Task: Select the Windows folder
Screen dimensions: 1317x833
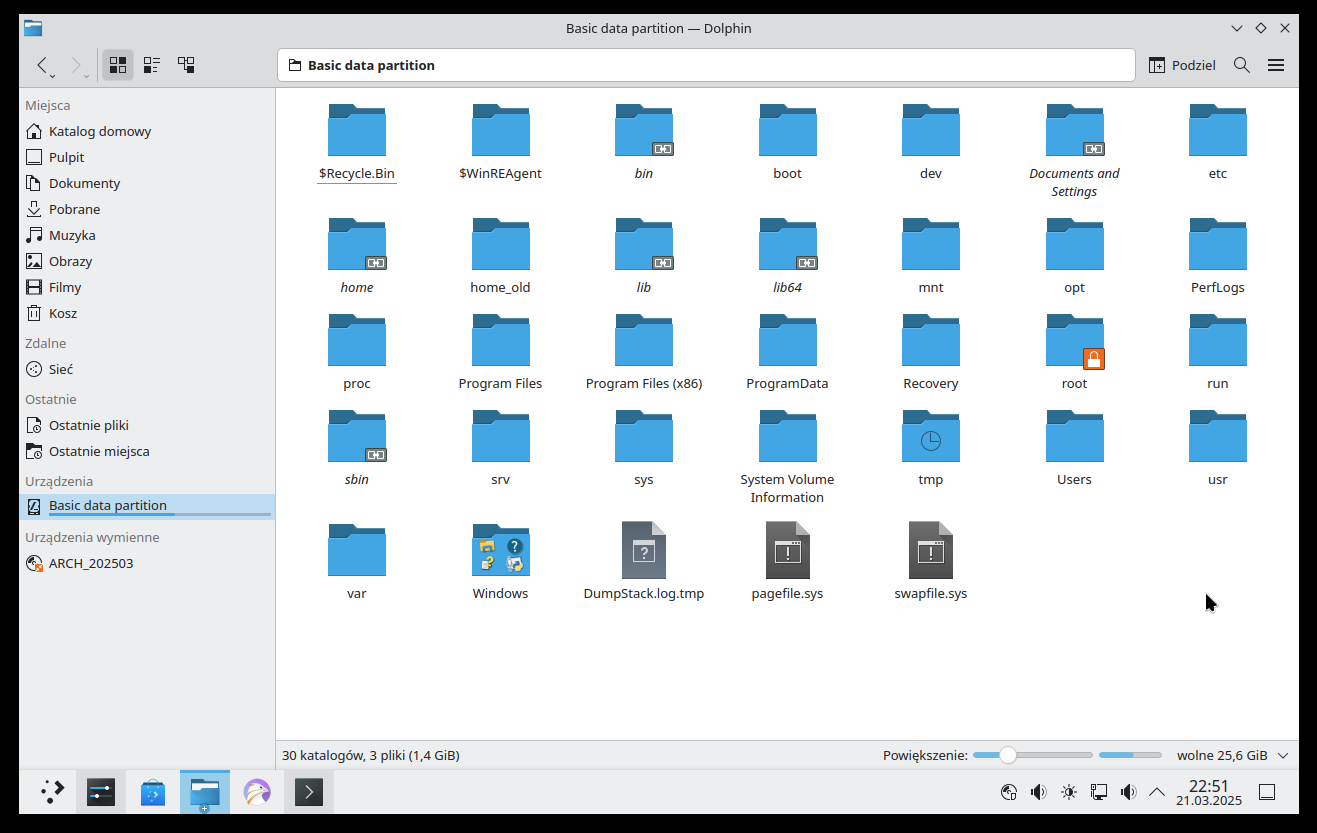Action: tap(500, 563)
